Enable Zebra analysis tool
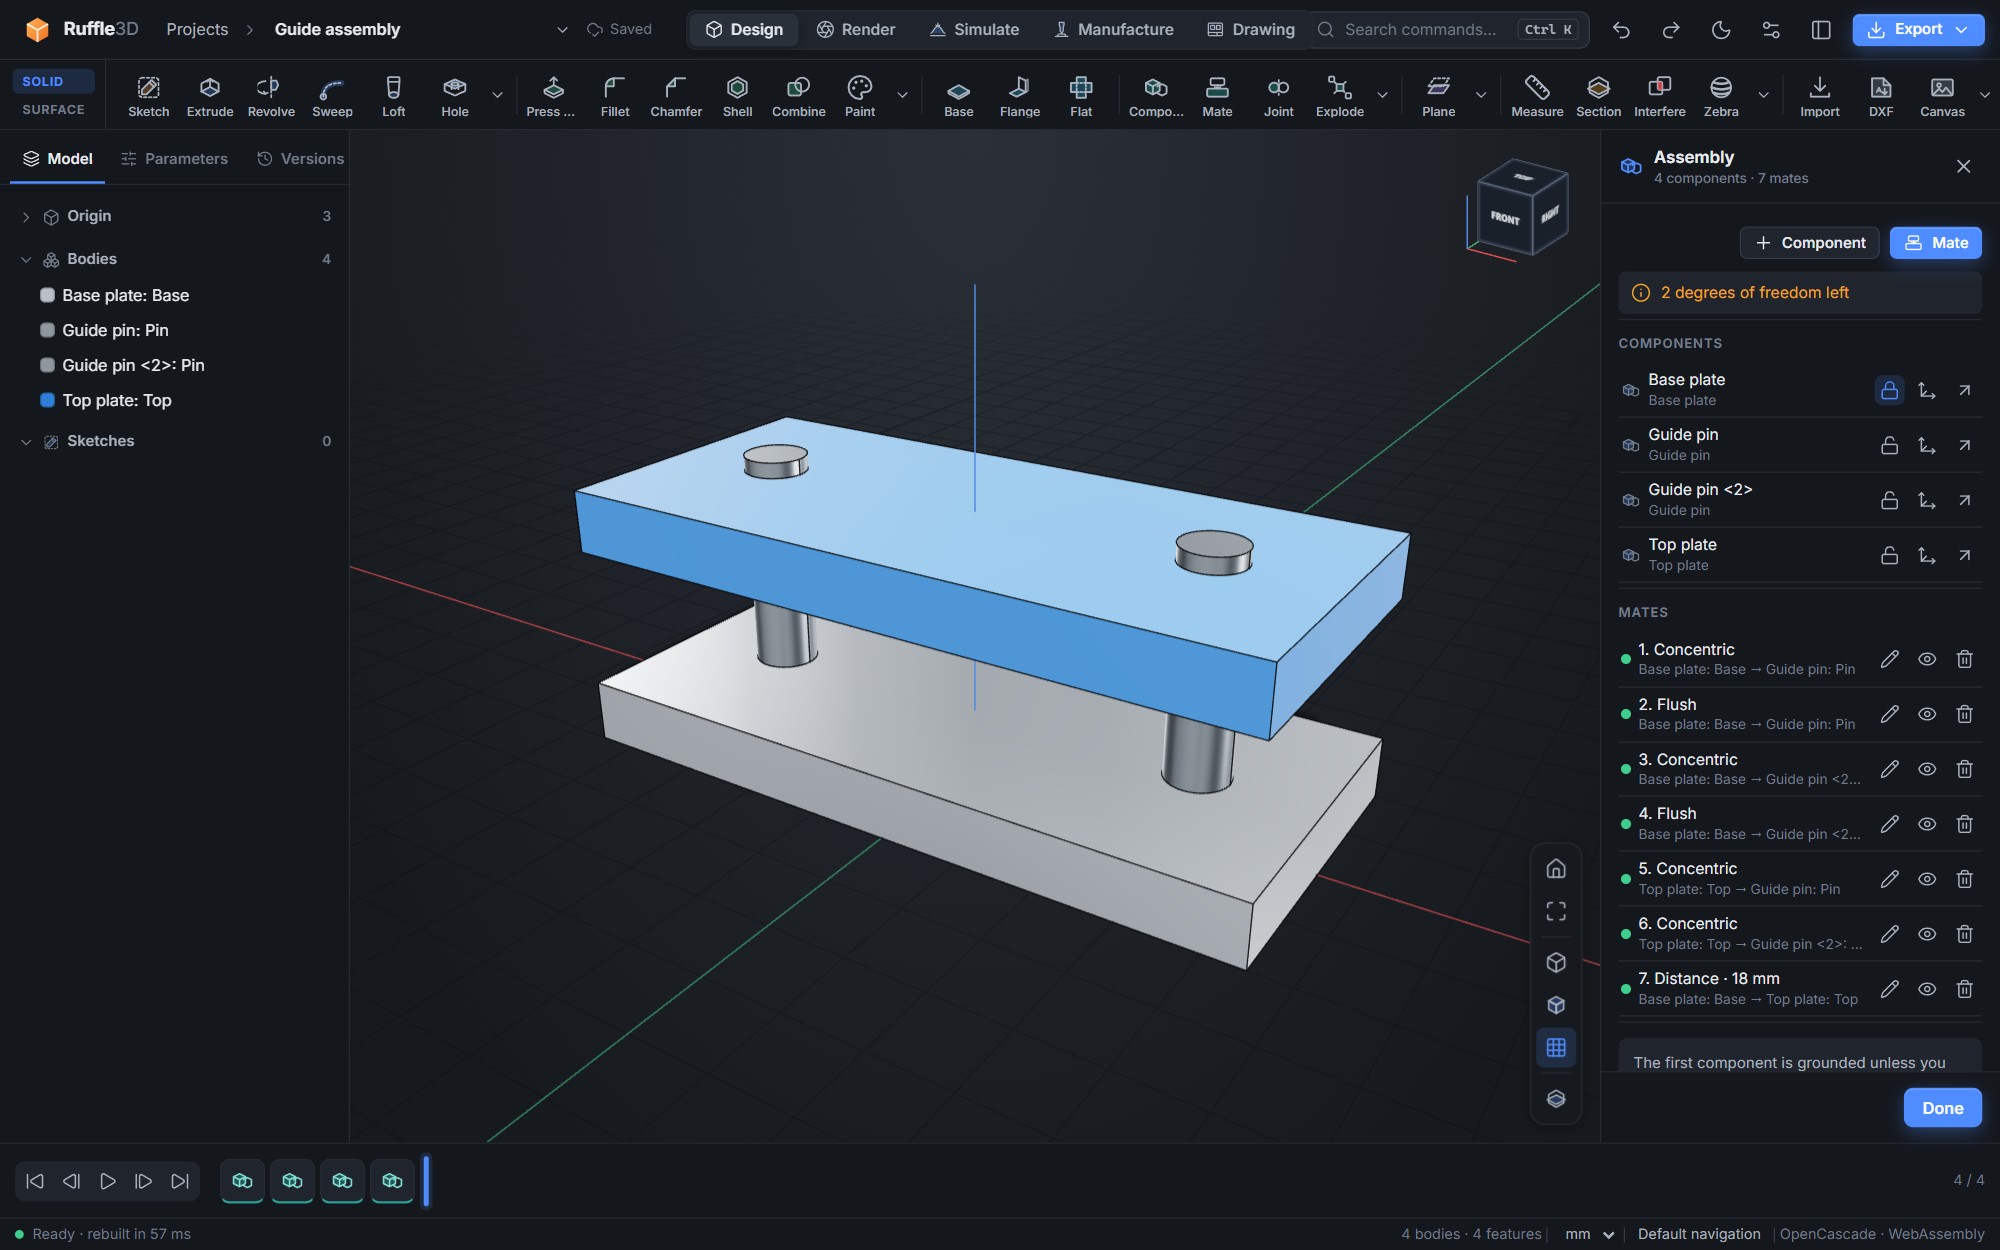Screen dimensions: 2000x1250 point(1720,97)
